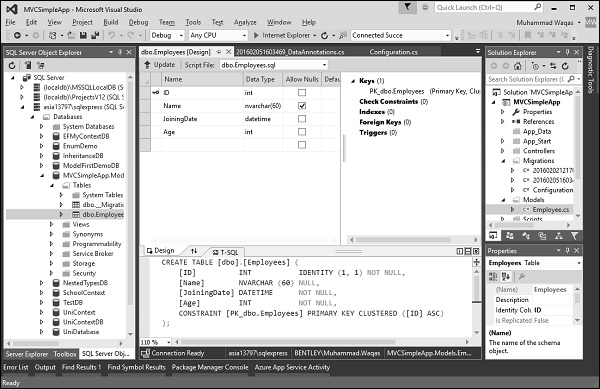The image size is (600, 389).
Task: Click the Add SQL Server icon
Action: point(28,65)
